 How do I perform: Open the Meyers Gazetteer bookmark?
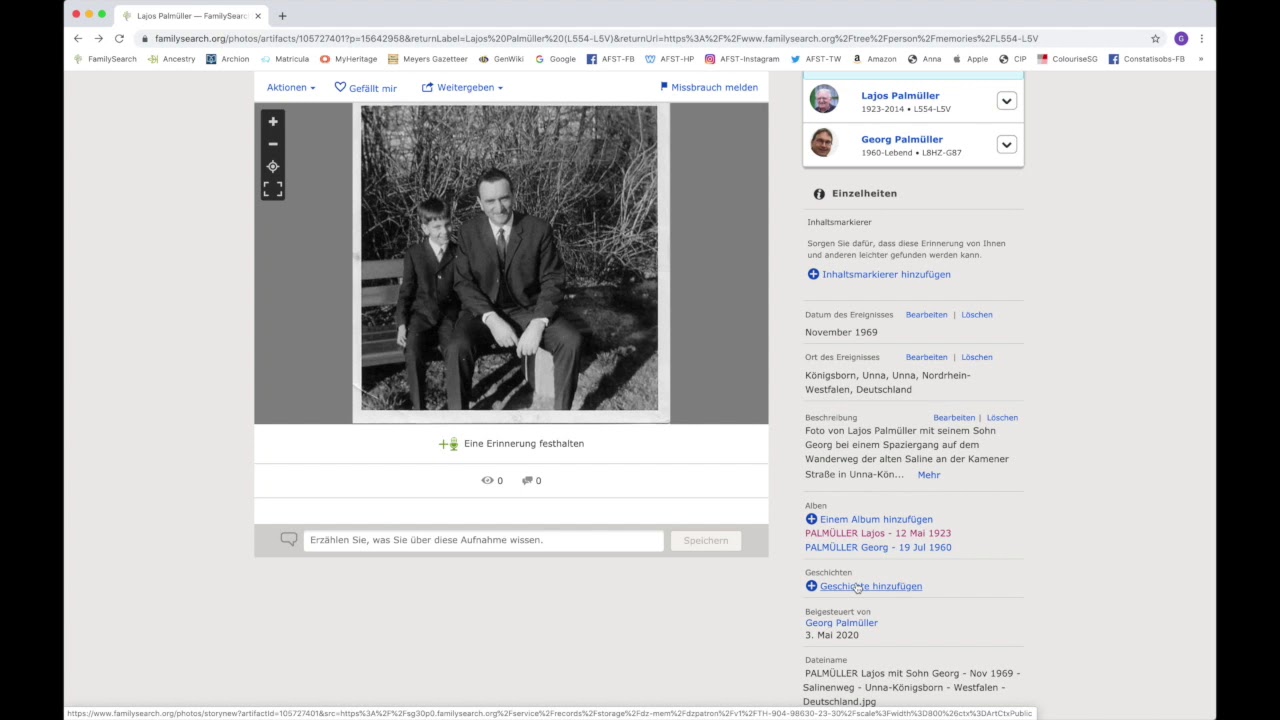coord(427,59)
